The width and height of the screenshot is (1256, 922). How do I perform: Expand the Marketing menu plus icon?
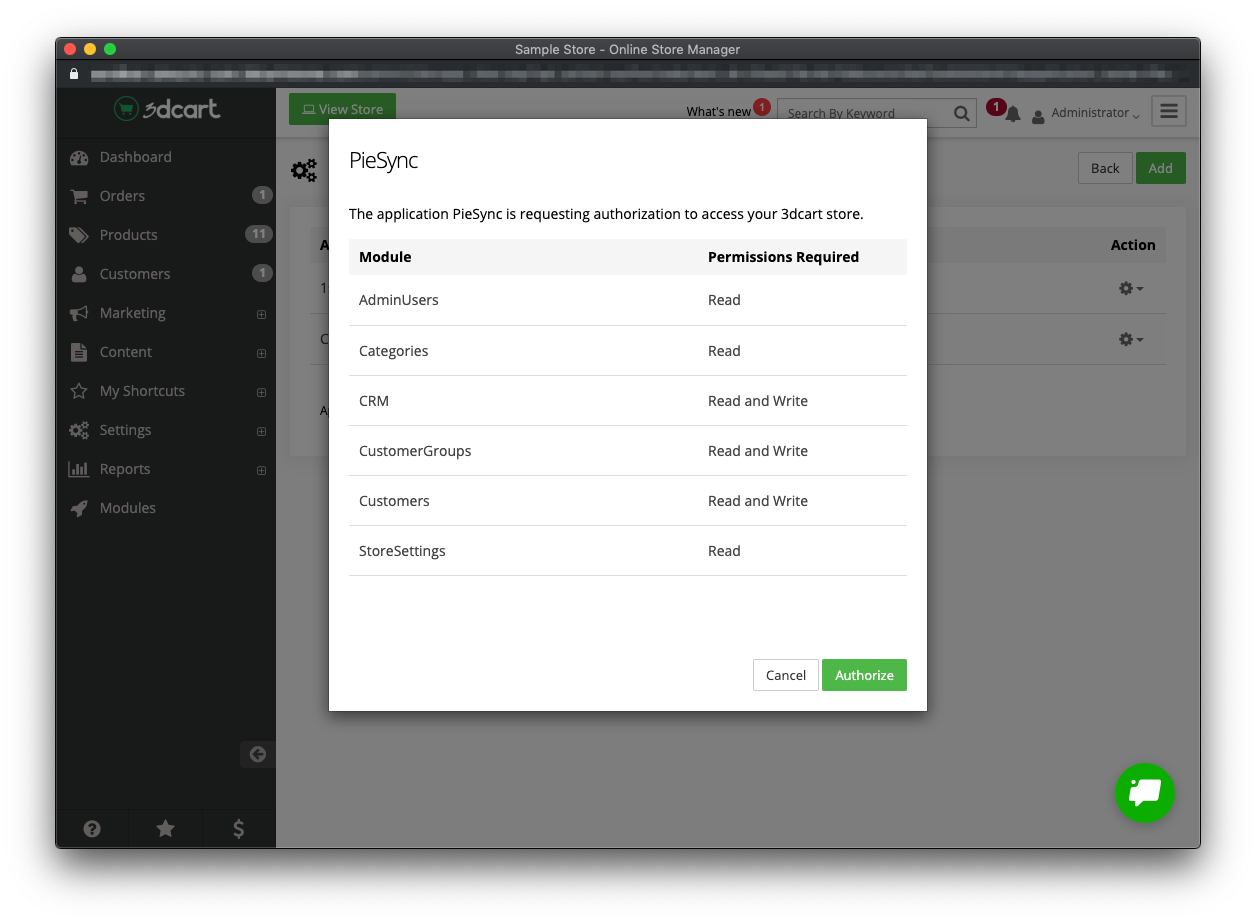click(x=261, y=314)
